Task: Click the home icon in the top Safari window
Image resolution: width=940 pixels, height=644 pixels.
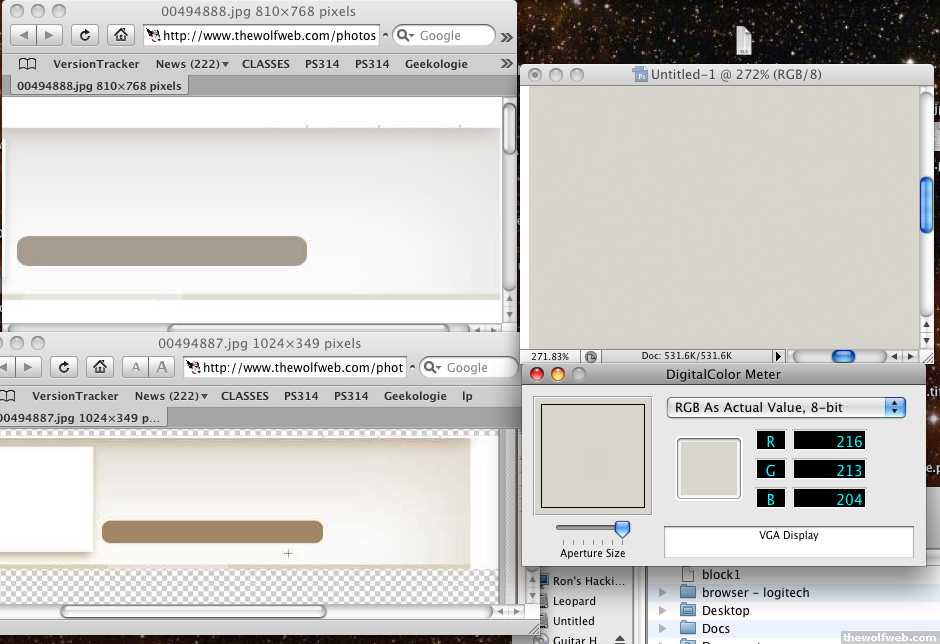Action: point(120,35)
